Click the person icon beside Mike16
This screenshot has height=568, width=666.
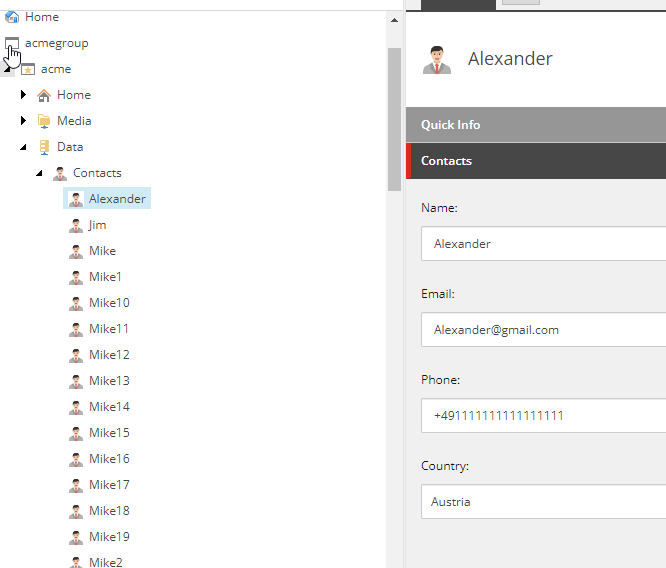[x=76, y=459]
